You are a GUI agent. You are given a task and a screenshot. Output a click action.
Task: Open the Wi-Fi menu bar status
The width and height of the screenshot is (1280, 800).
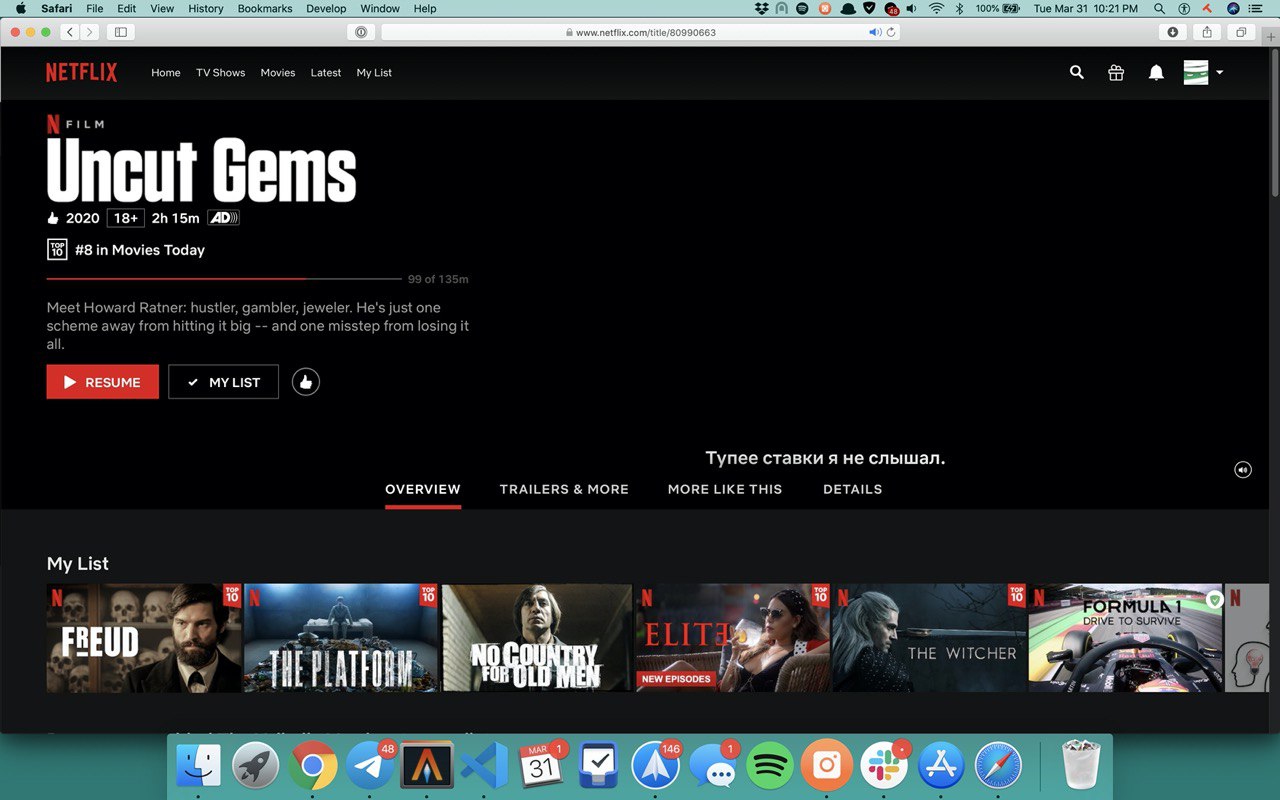coord(936,8)
